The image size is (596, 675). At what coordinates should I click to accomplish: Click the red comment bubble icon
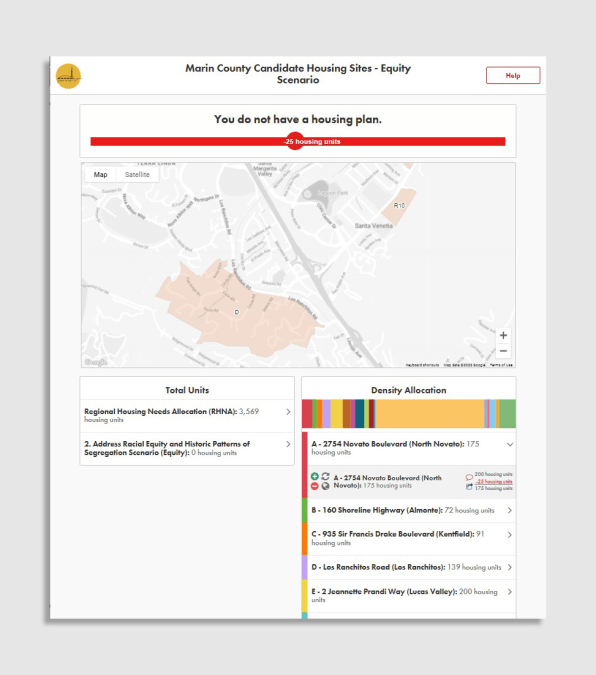[469, 477]
